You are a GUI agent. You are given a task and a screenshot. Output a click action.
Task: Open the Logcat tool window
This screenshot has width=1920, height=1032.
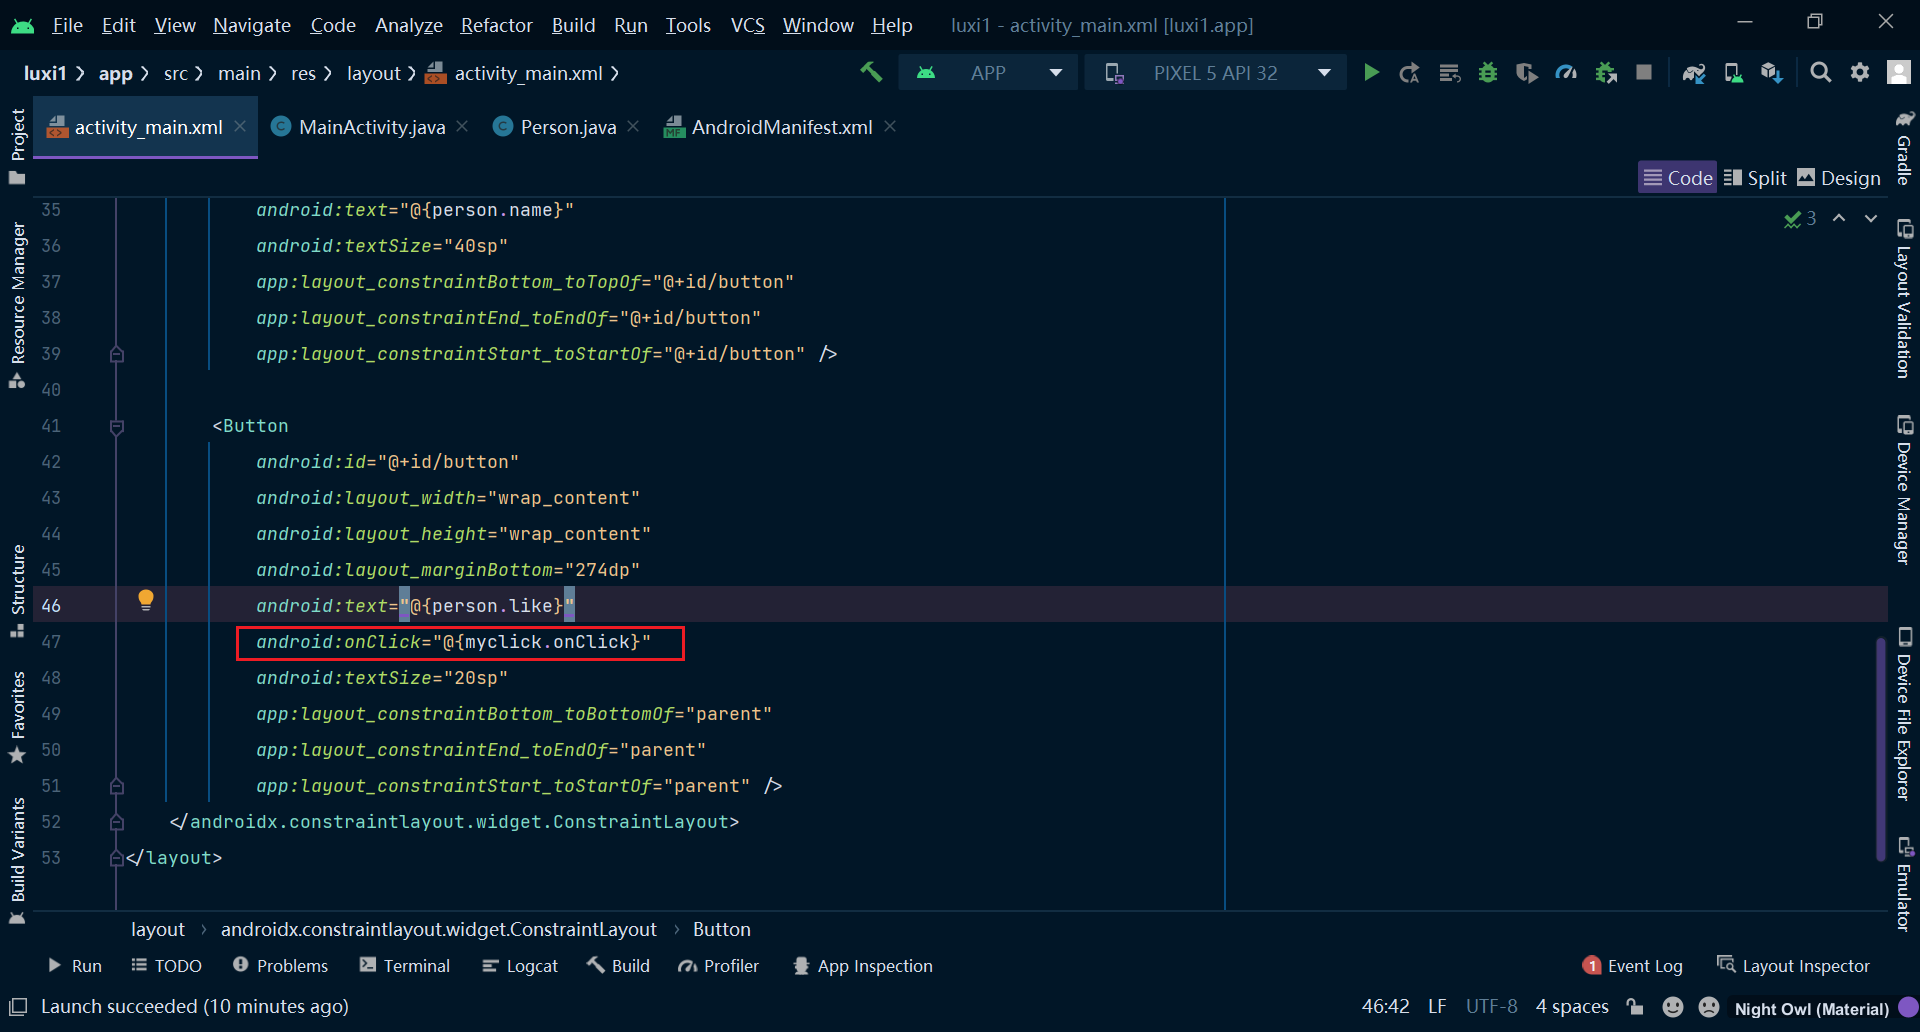tap(520, 966)
